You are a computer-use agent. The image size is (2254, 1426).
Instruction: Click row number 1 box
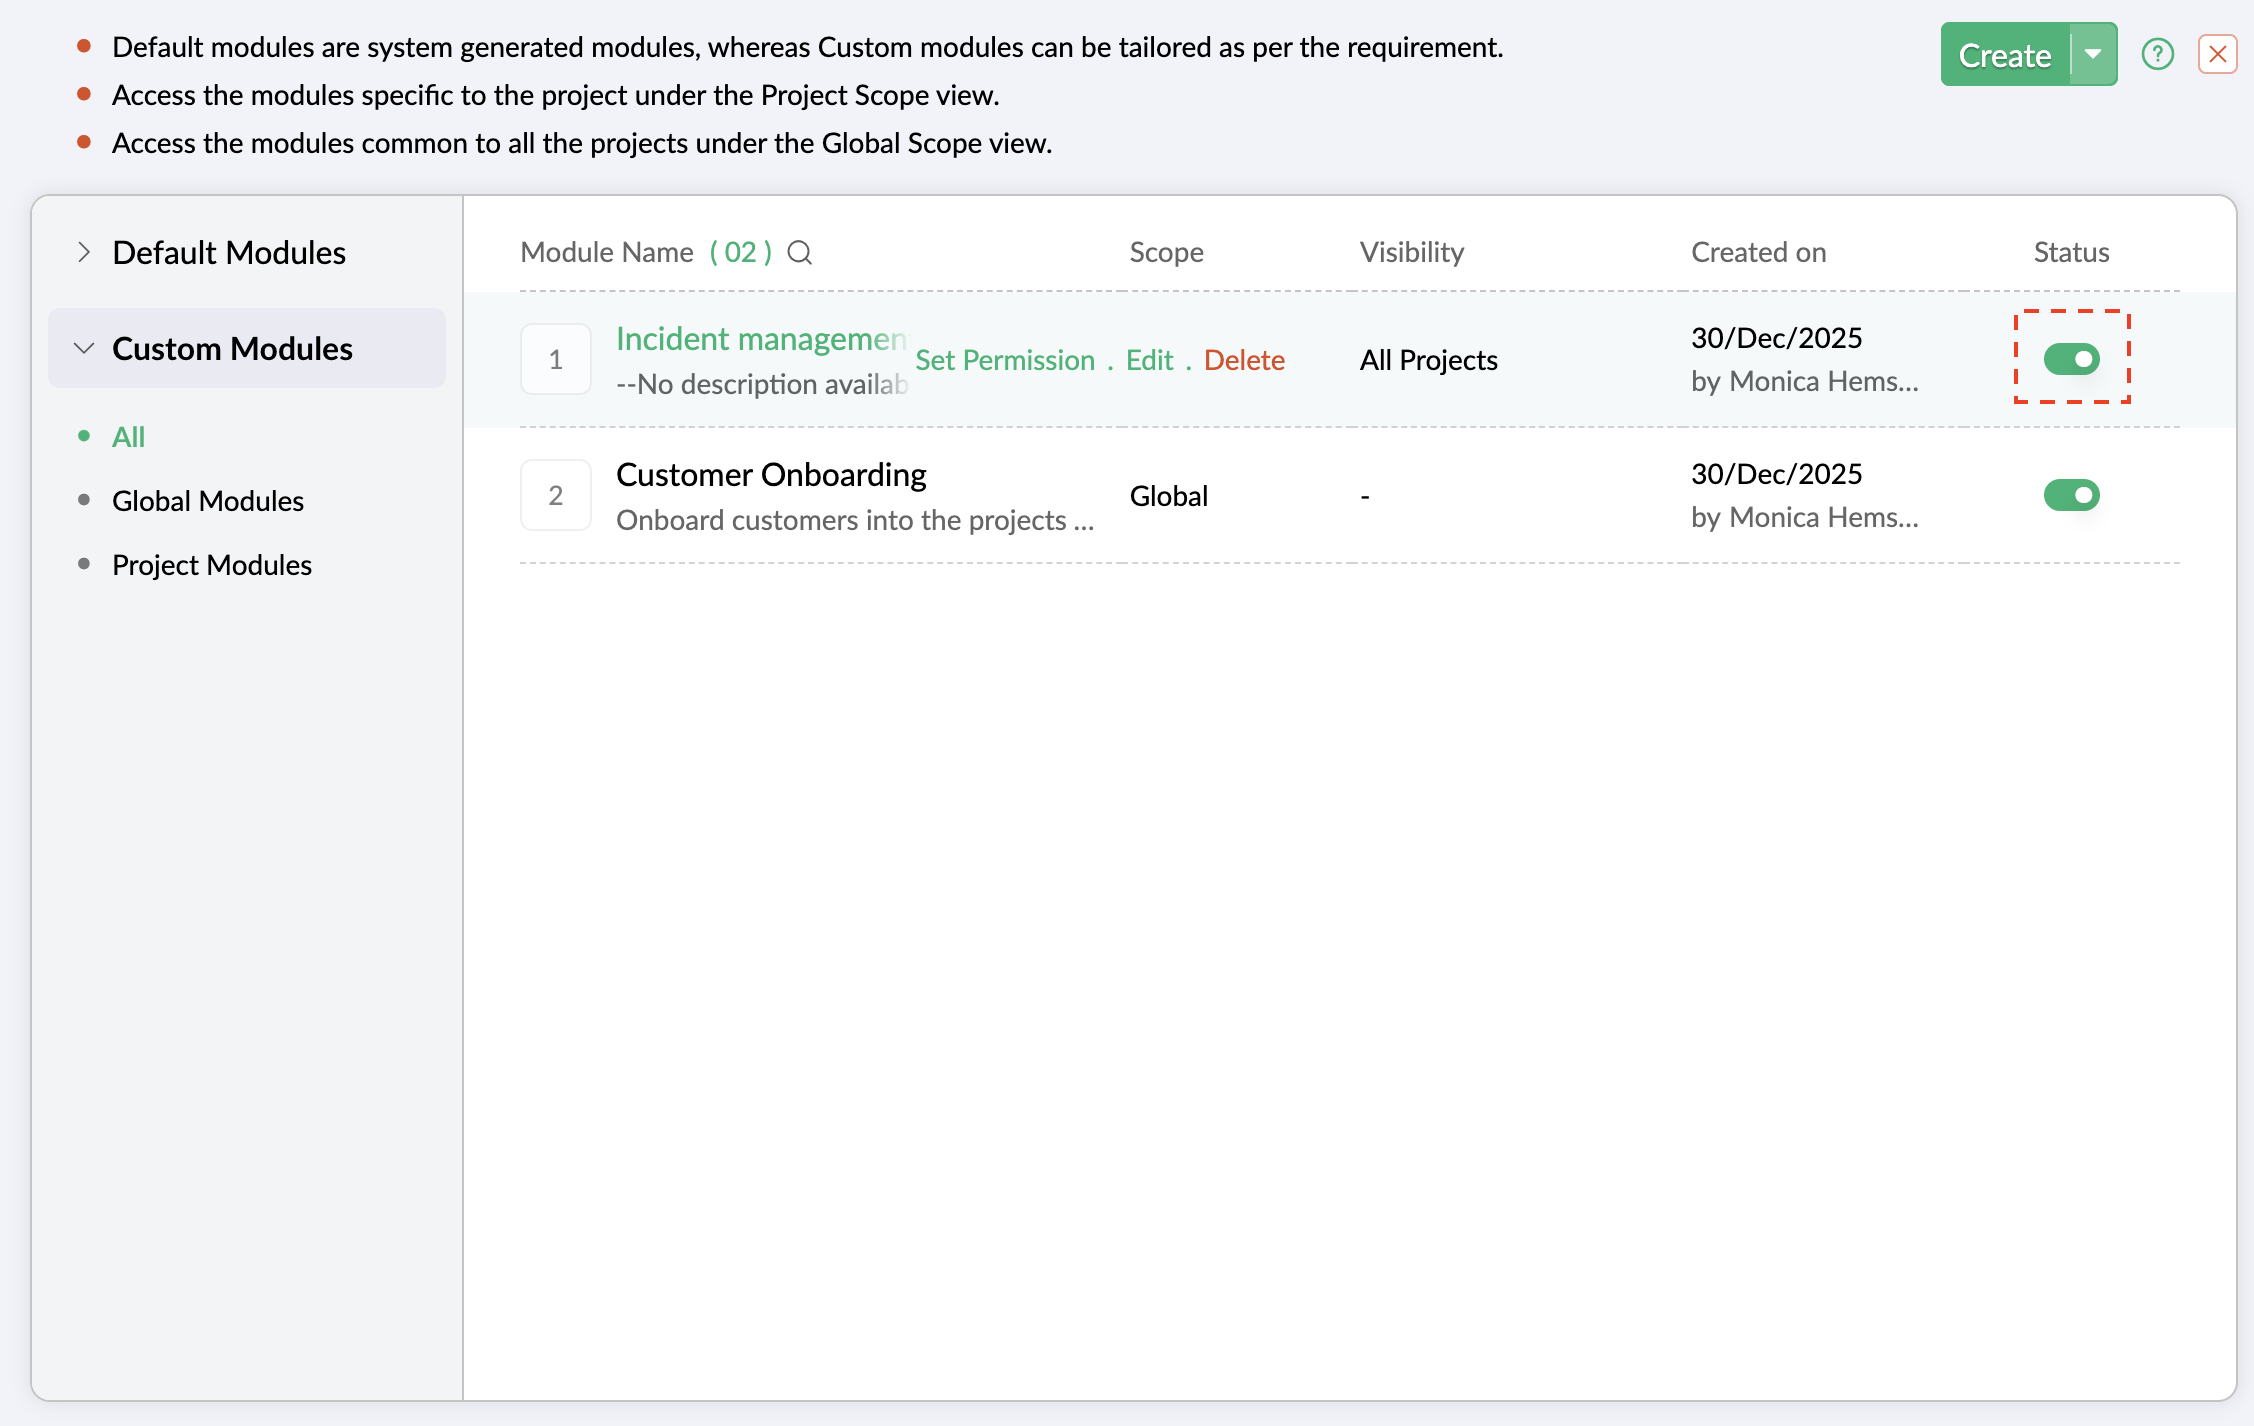pos(555,360)
